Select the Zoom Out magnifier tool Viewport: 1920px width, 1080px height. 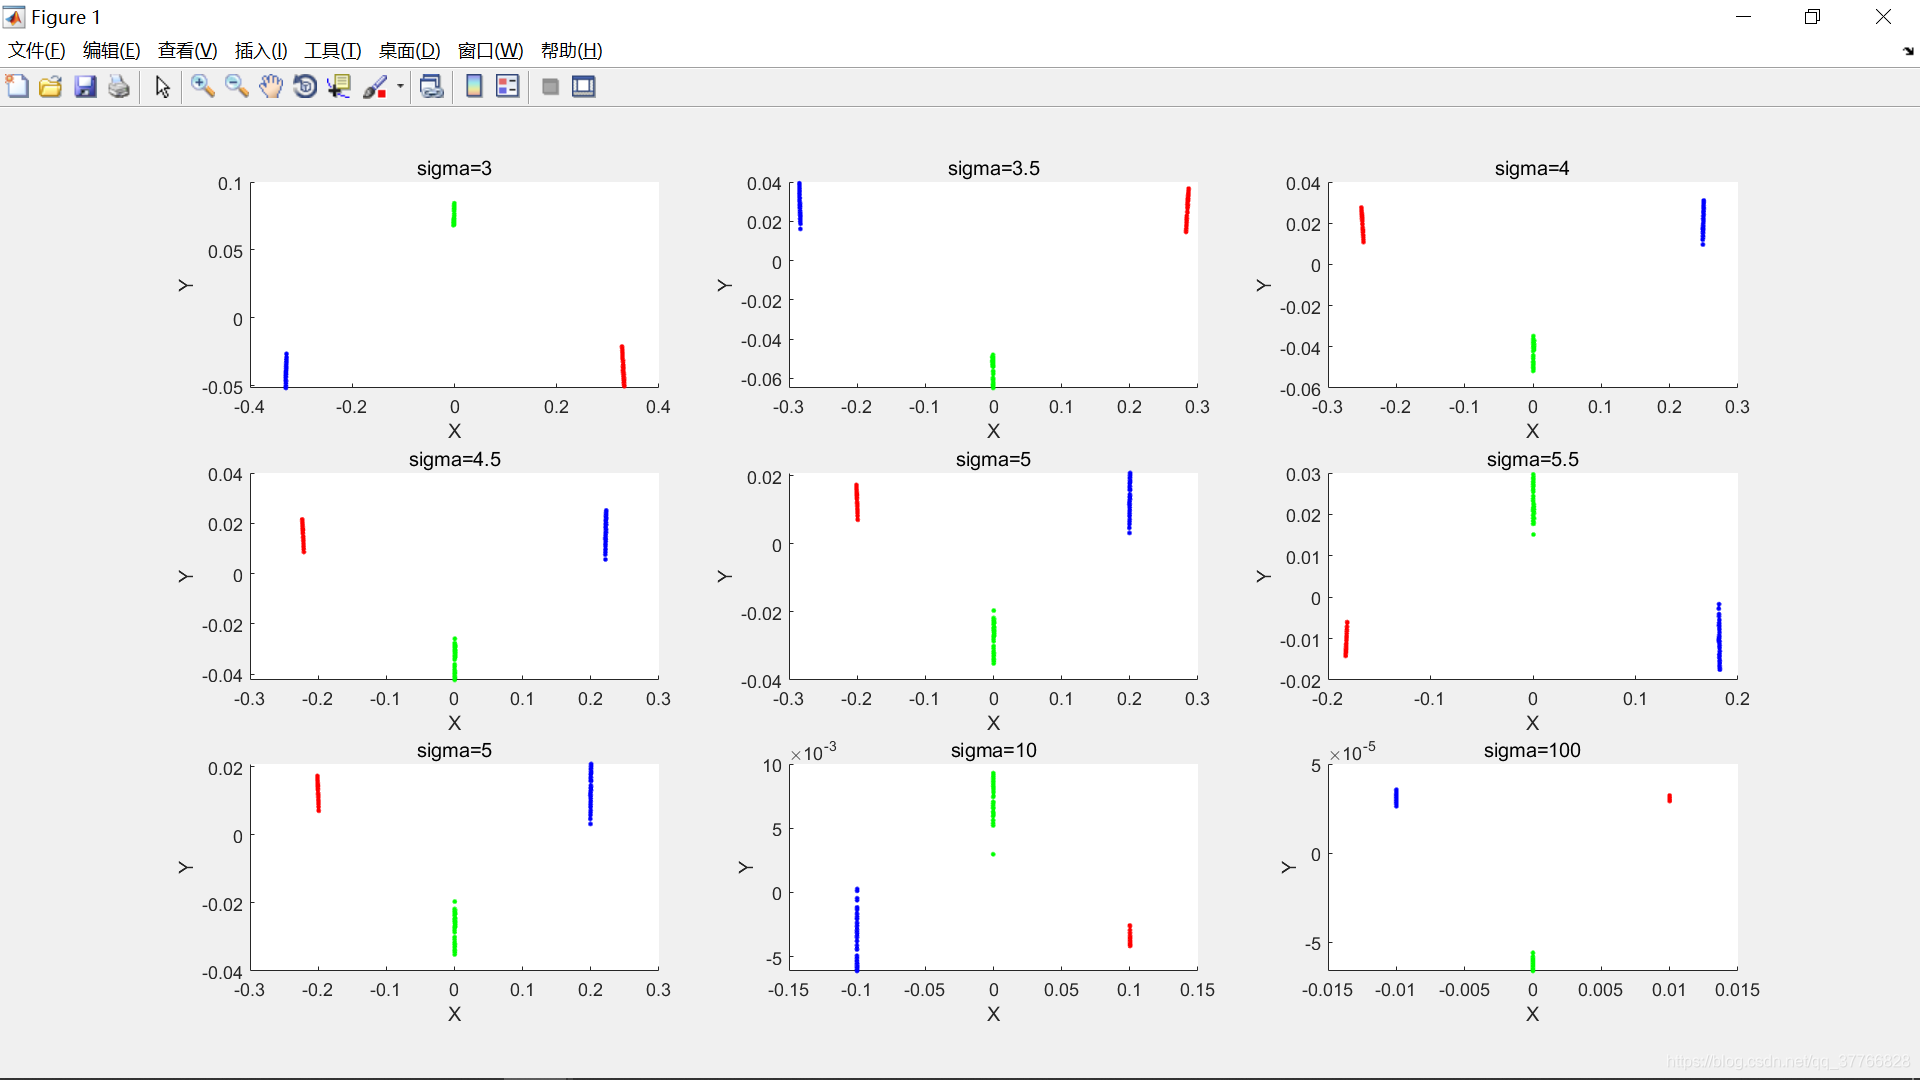(237, 87)
